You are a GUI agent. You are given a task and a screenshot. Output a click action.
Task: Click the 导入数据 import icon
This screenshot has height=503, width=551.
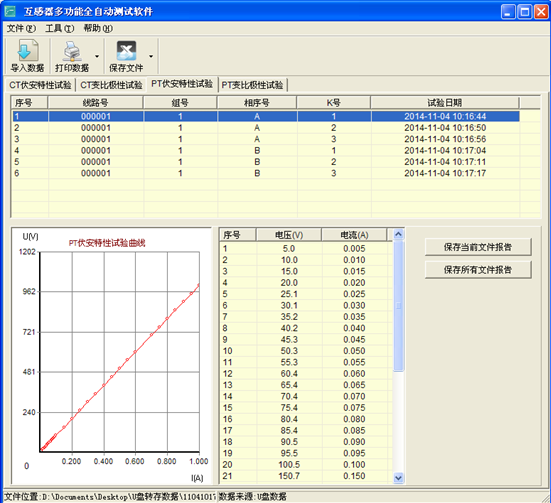click(x=27, y=51)
